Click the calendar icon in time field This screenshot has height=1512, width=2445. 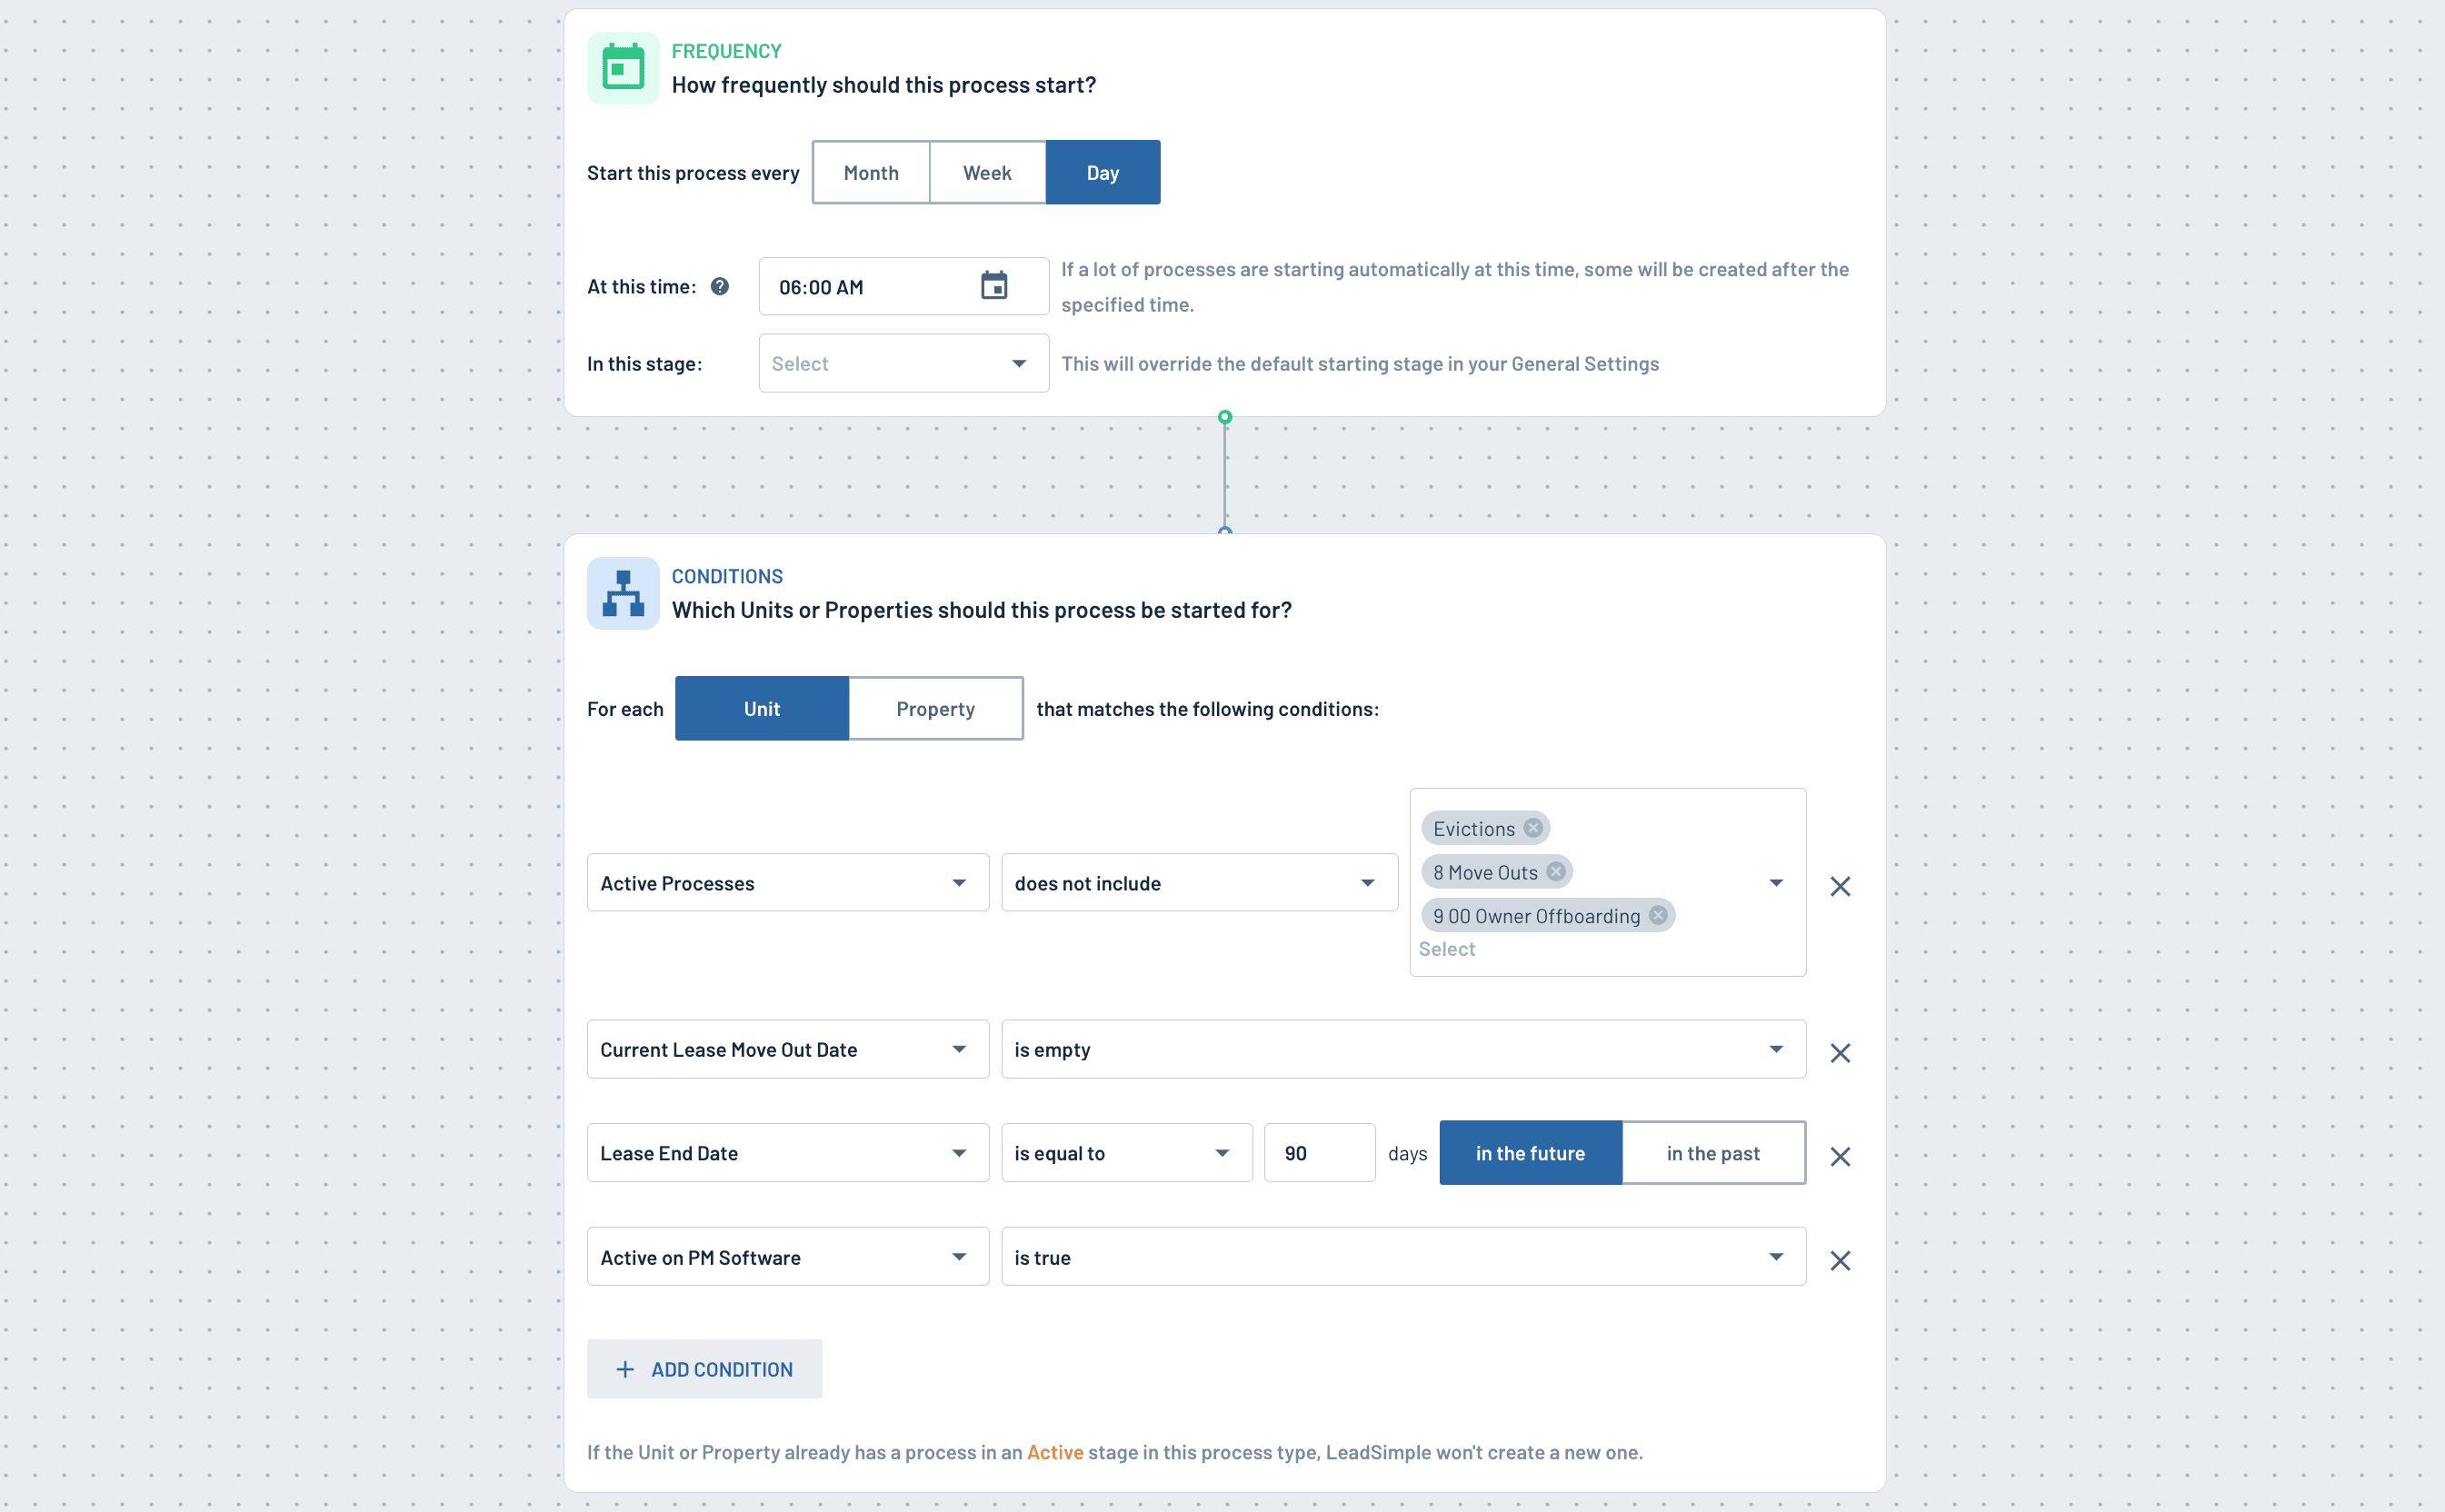(993, 286)
